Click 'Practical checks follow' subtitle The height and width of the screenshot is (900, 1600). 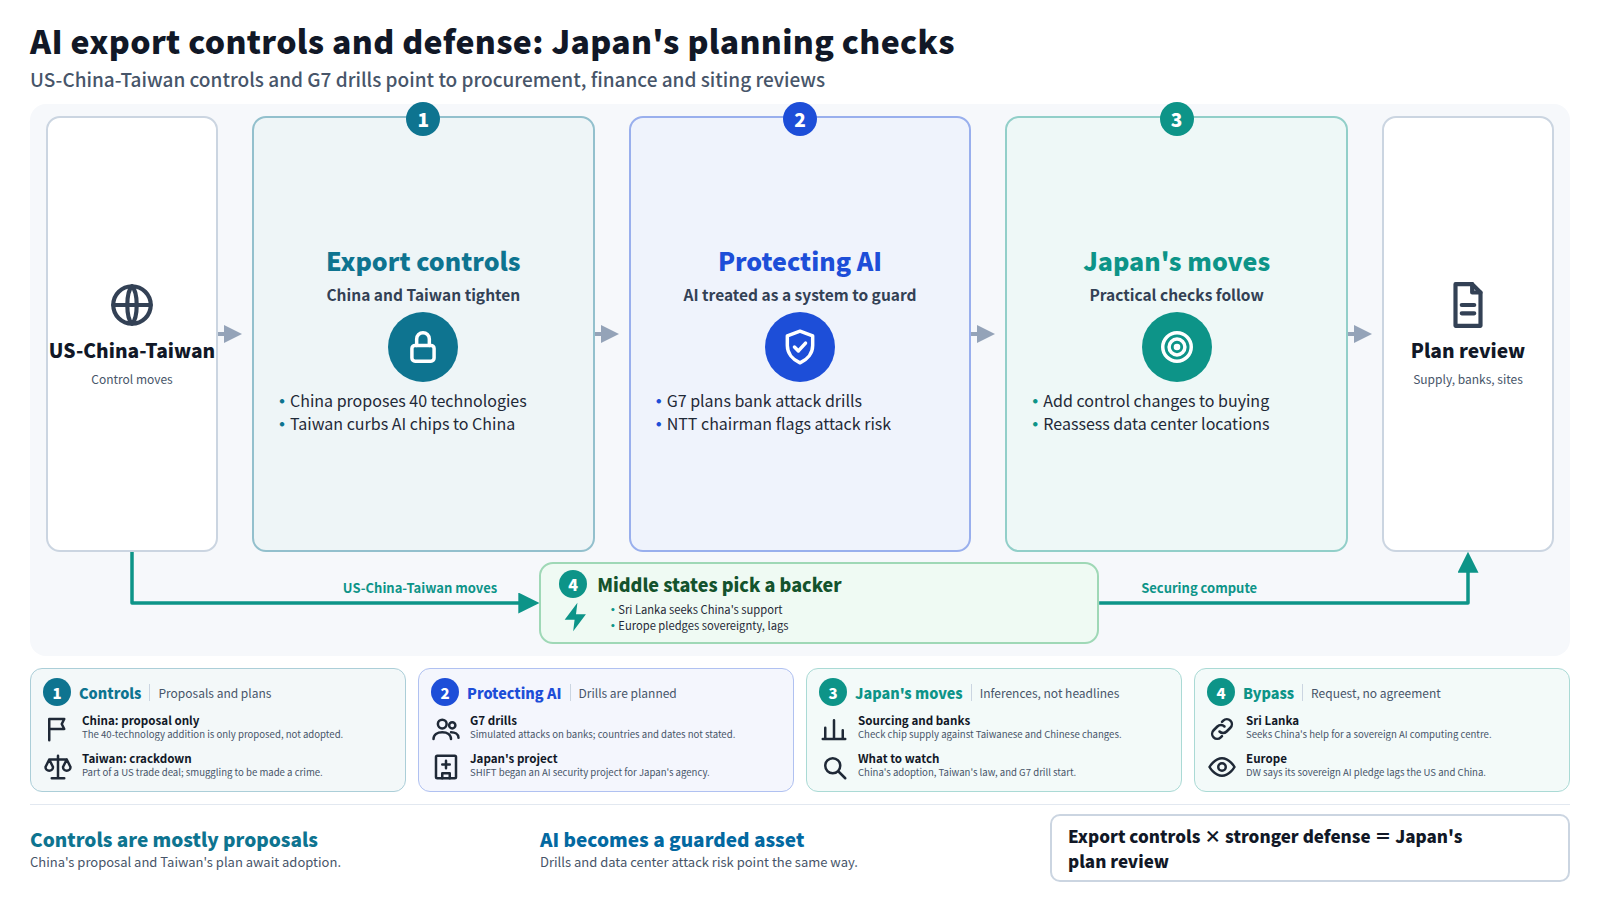tap(1177, 295)
